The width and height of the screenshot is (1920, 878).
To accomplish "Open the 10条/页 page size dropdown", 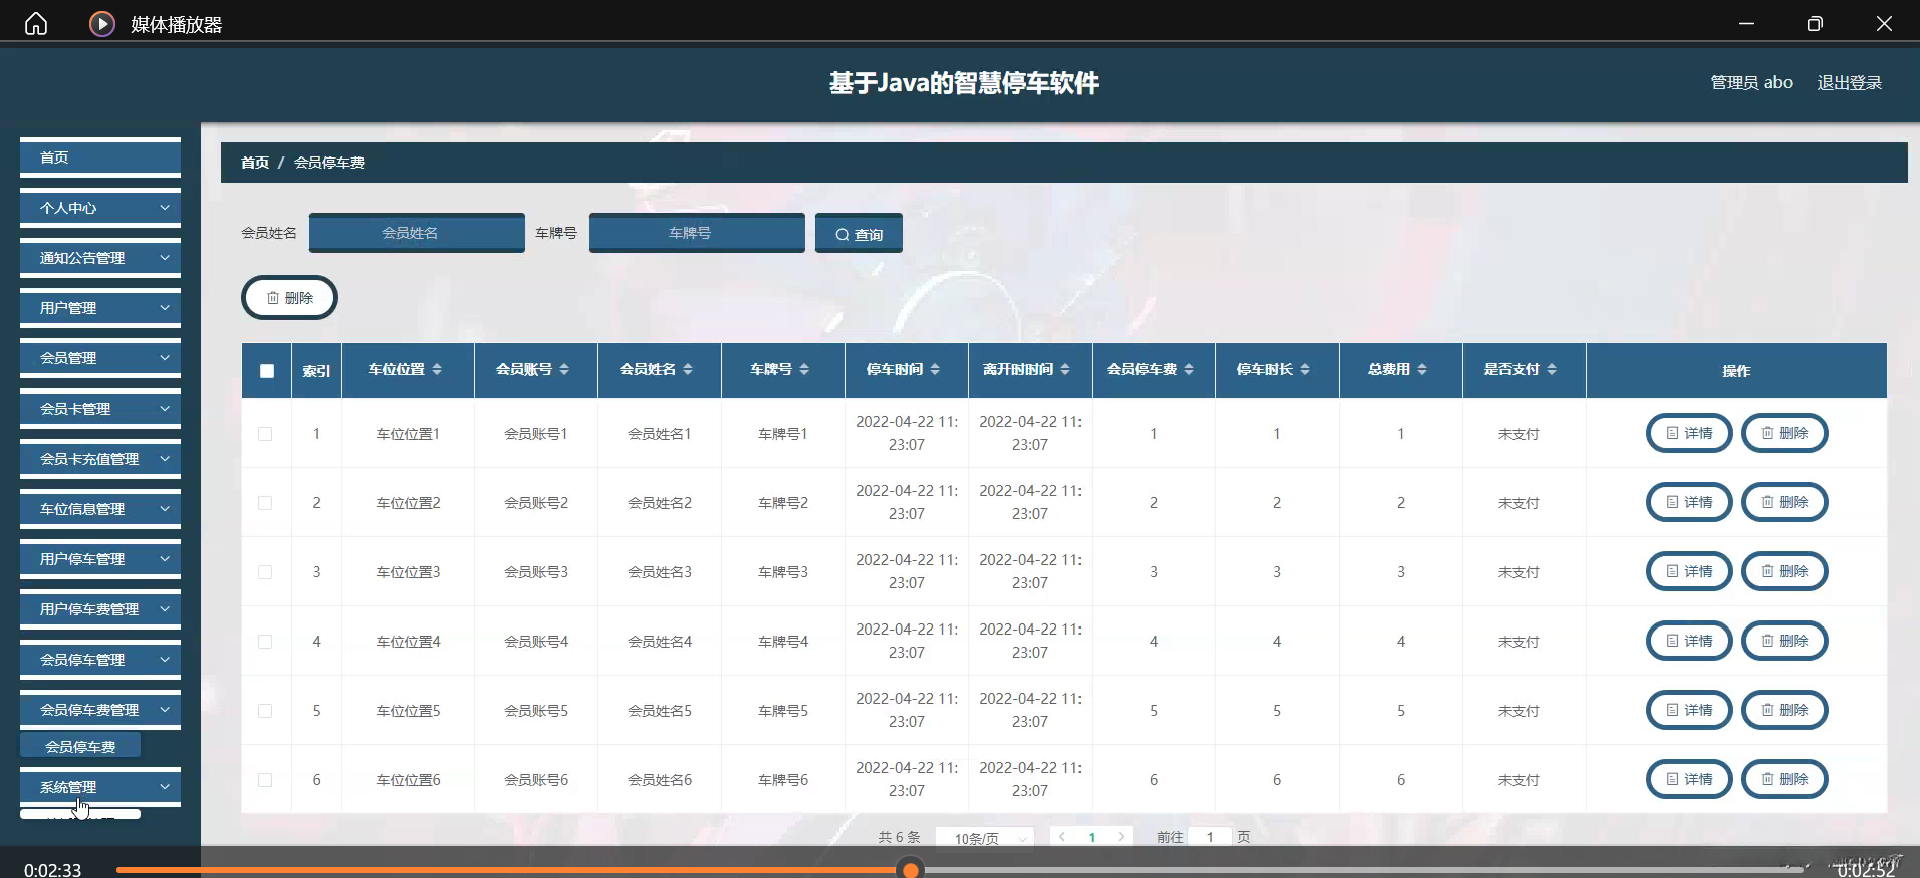I will [x=984, y=838].
